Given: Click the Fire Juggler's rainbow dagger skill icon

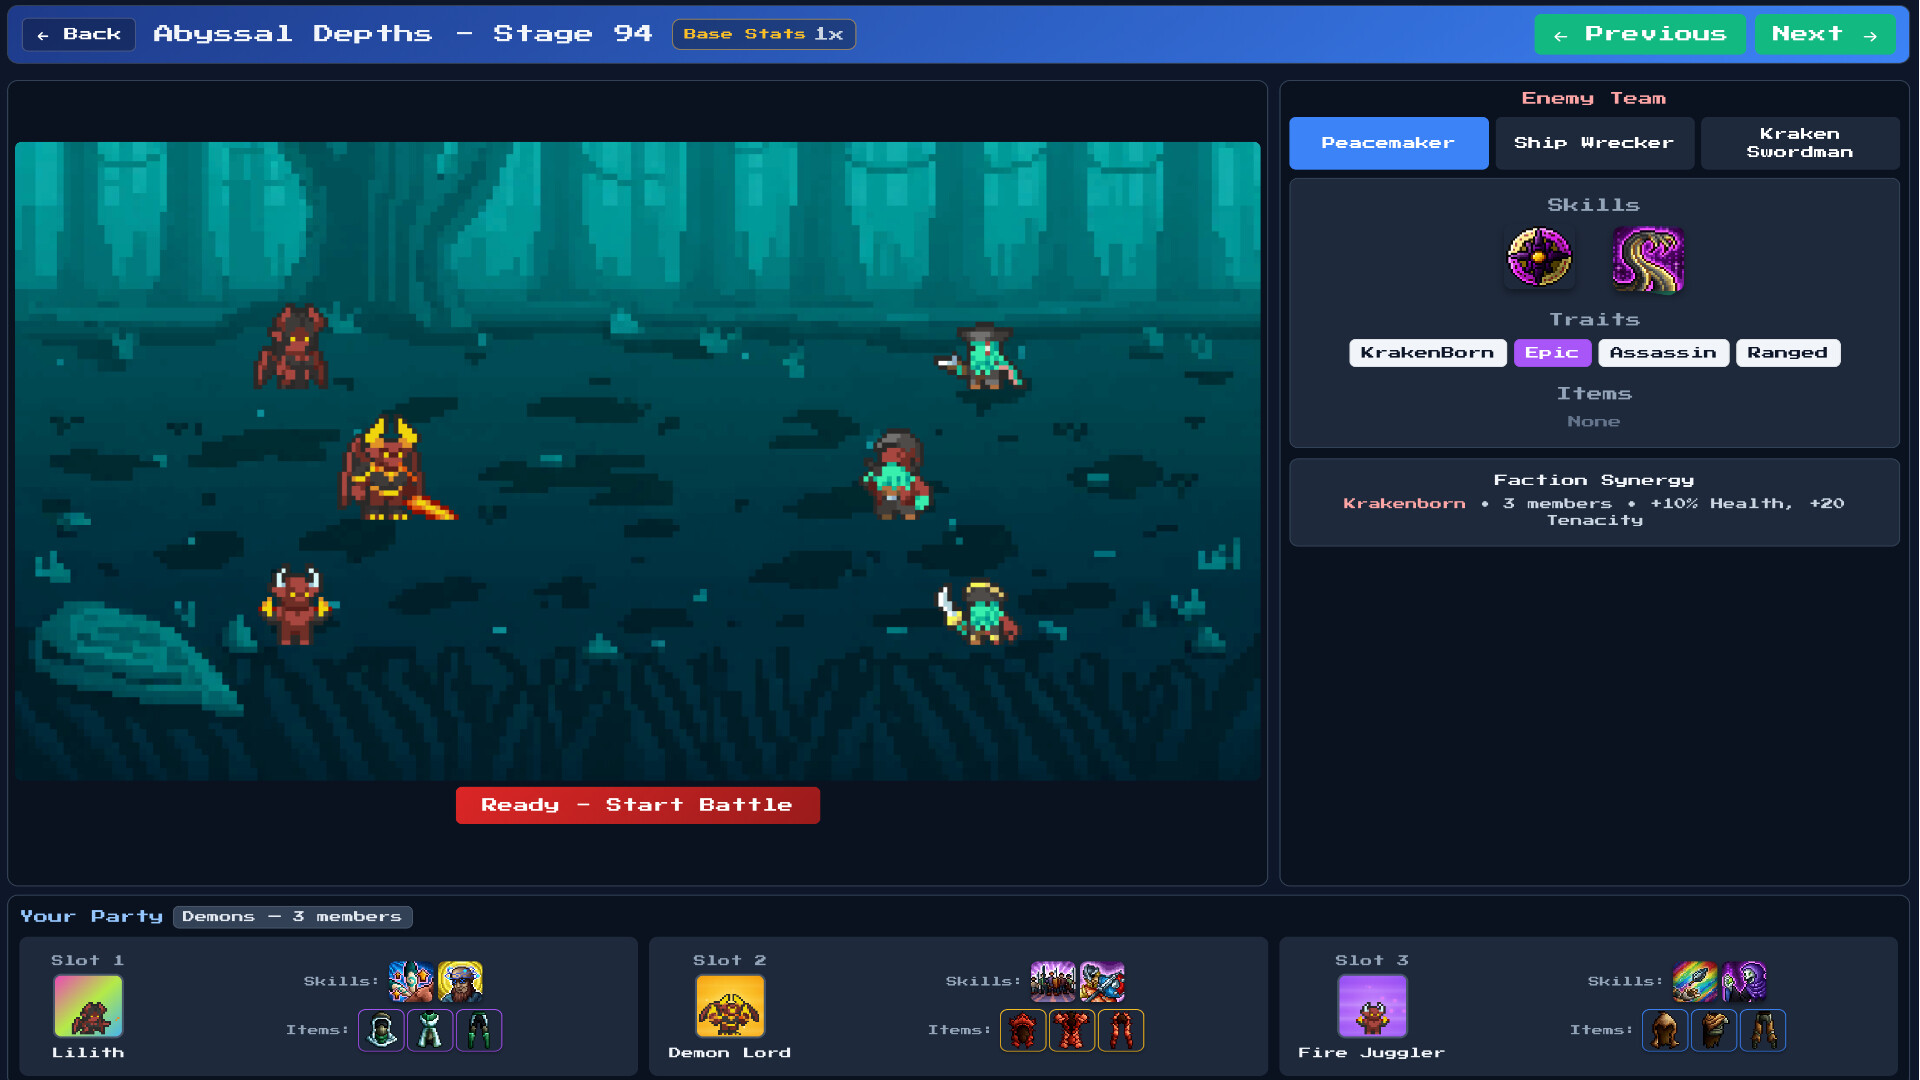Looking at the screenshot, I should (1696, 981).
